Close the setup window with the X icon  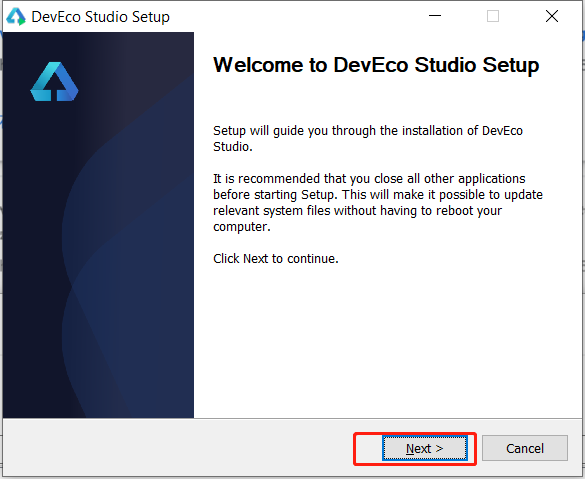click(x=551, y=16)
